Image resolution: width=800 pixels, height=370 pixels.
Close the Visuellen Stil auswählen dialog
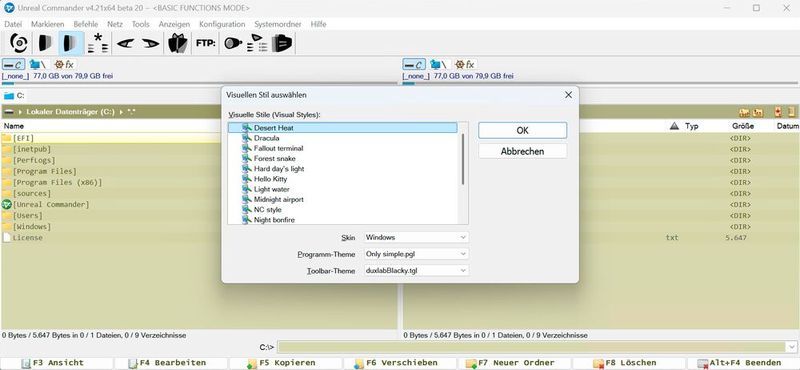(568, 95)
